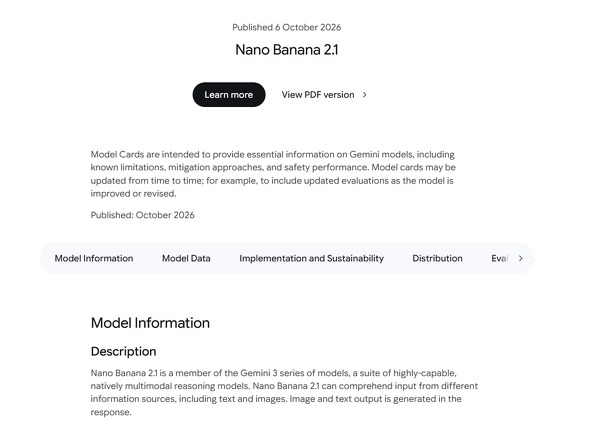This screenshot has height=424, width=590.
Task: Click the phrase improved or revised in the intro
Action: click(x=133, y=194)
